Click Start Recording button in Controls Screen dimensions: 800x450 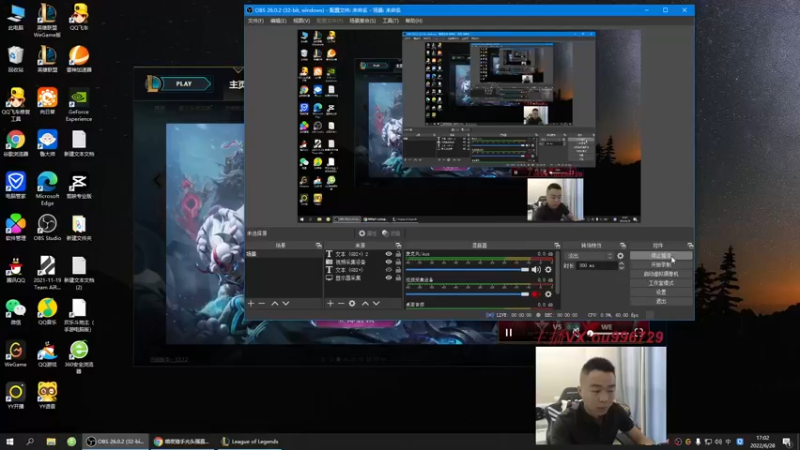click(661, 265)
